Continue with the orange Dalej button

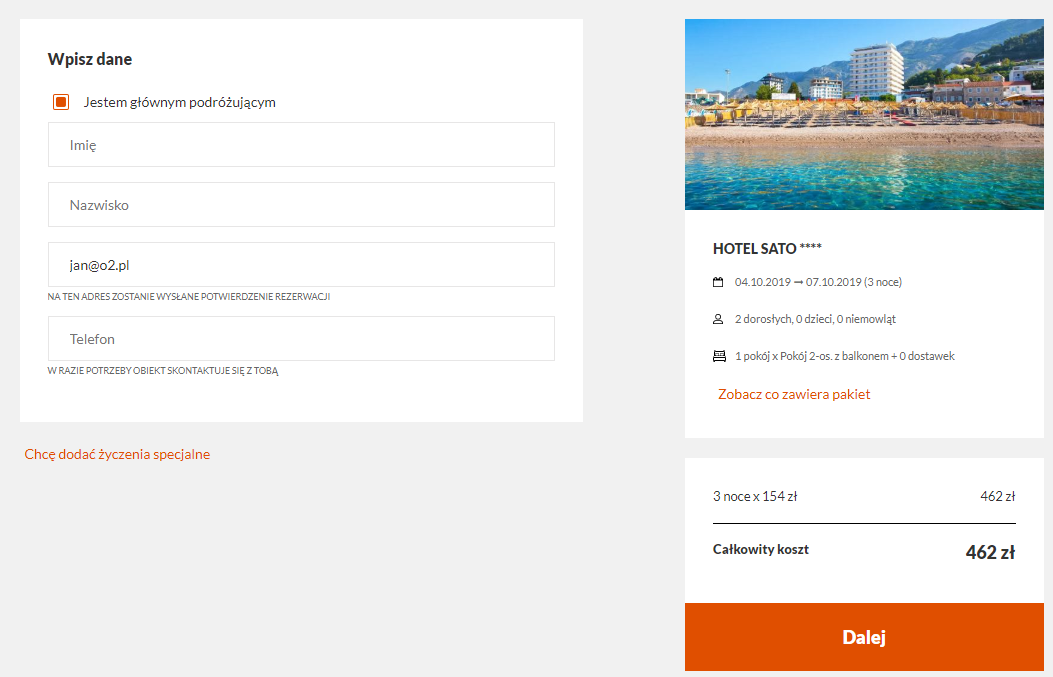pos(864,637)
